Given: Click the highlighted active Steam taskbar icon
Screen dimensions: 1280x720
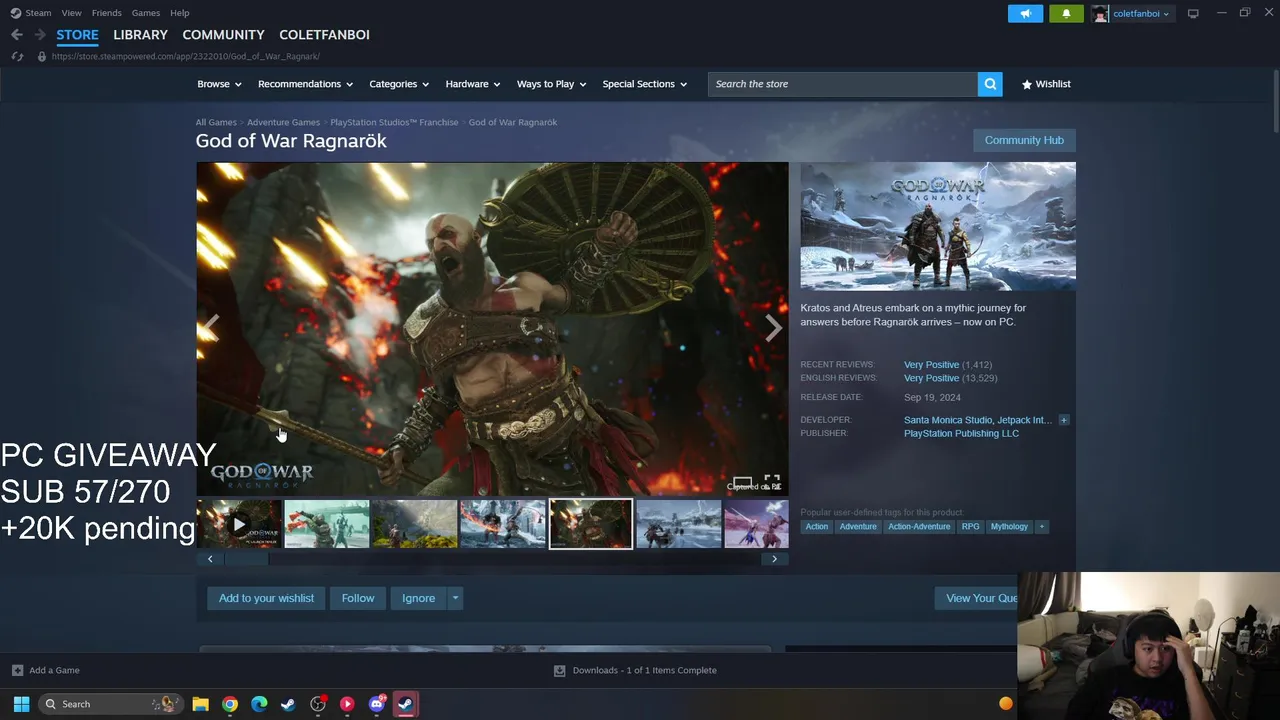Looking at the screenshot, I should click(406, 704).
